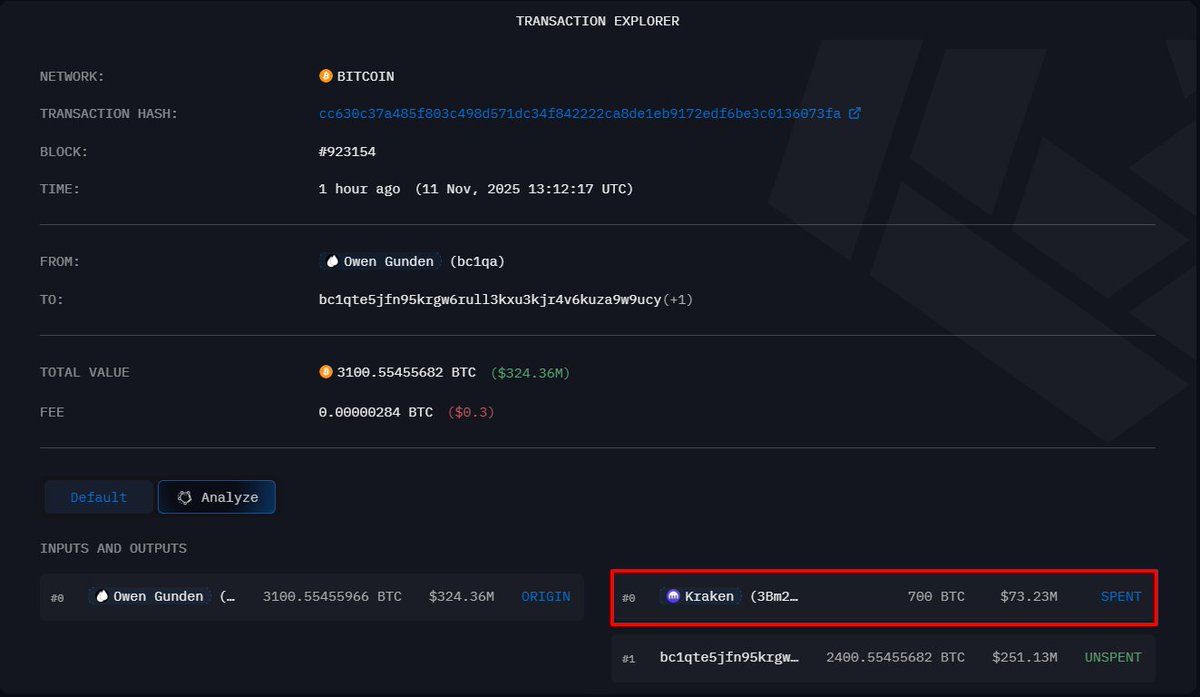This screenshot has height=697, width=1200.
Task: Click the UNSPENT green status indicator
Action: point(1112,657)
